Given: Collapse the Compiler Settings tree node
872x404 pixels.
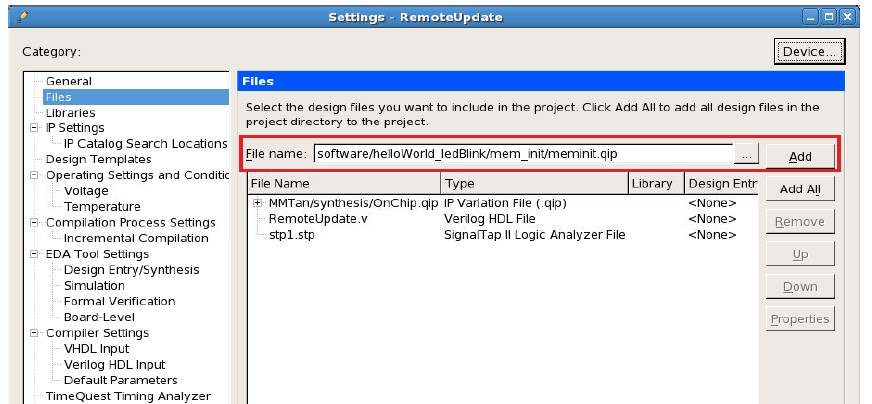Looking at the screenshot, I should (35, 334).
